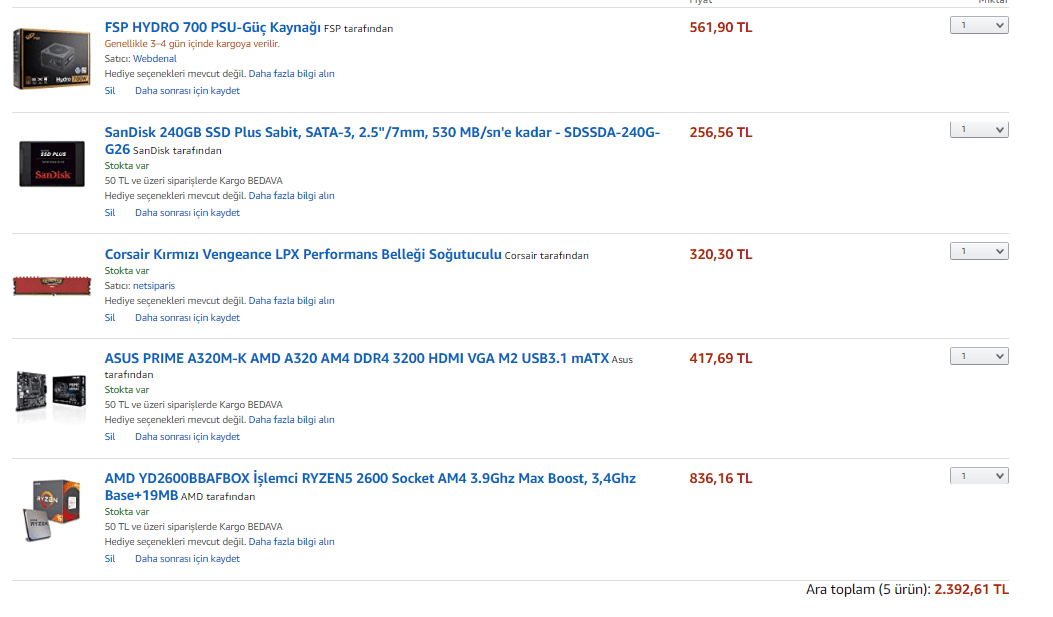Open the SanDisk 240GB SSD Plus product link

[382, 132]
